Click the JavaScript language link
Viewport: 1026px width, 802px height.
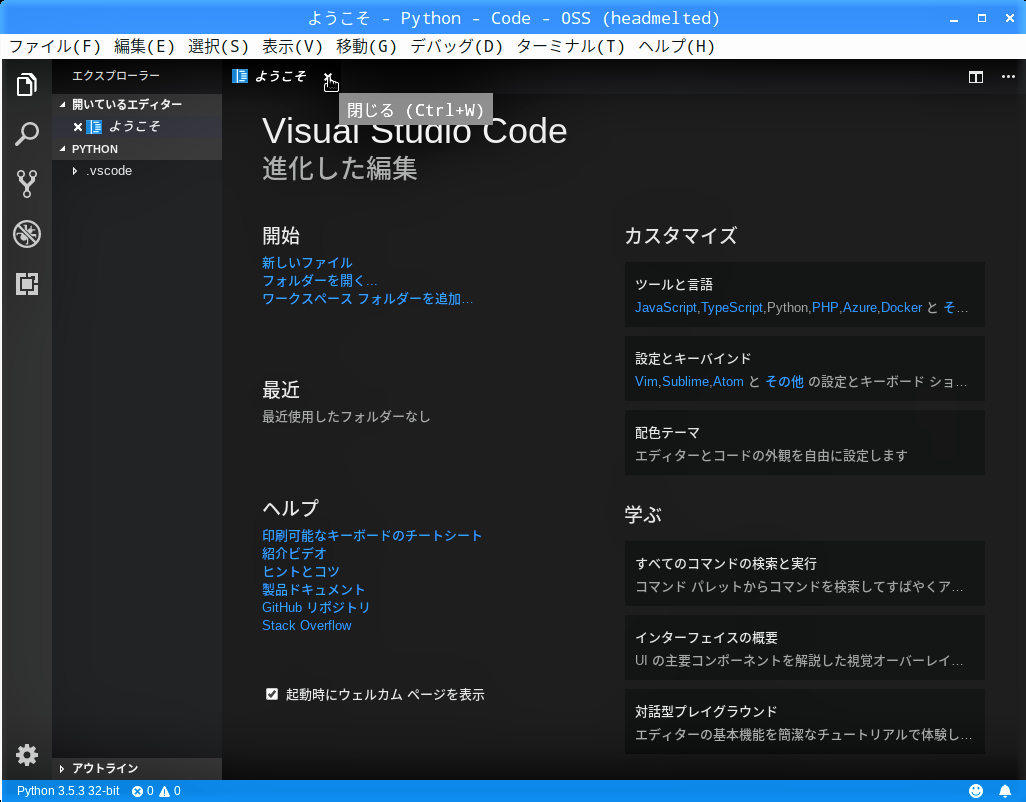[665, 307]
